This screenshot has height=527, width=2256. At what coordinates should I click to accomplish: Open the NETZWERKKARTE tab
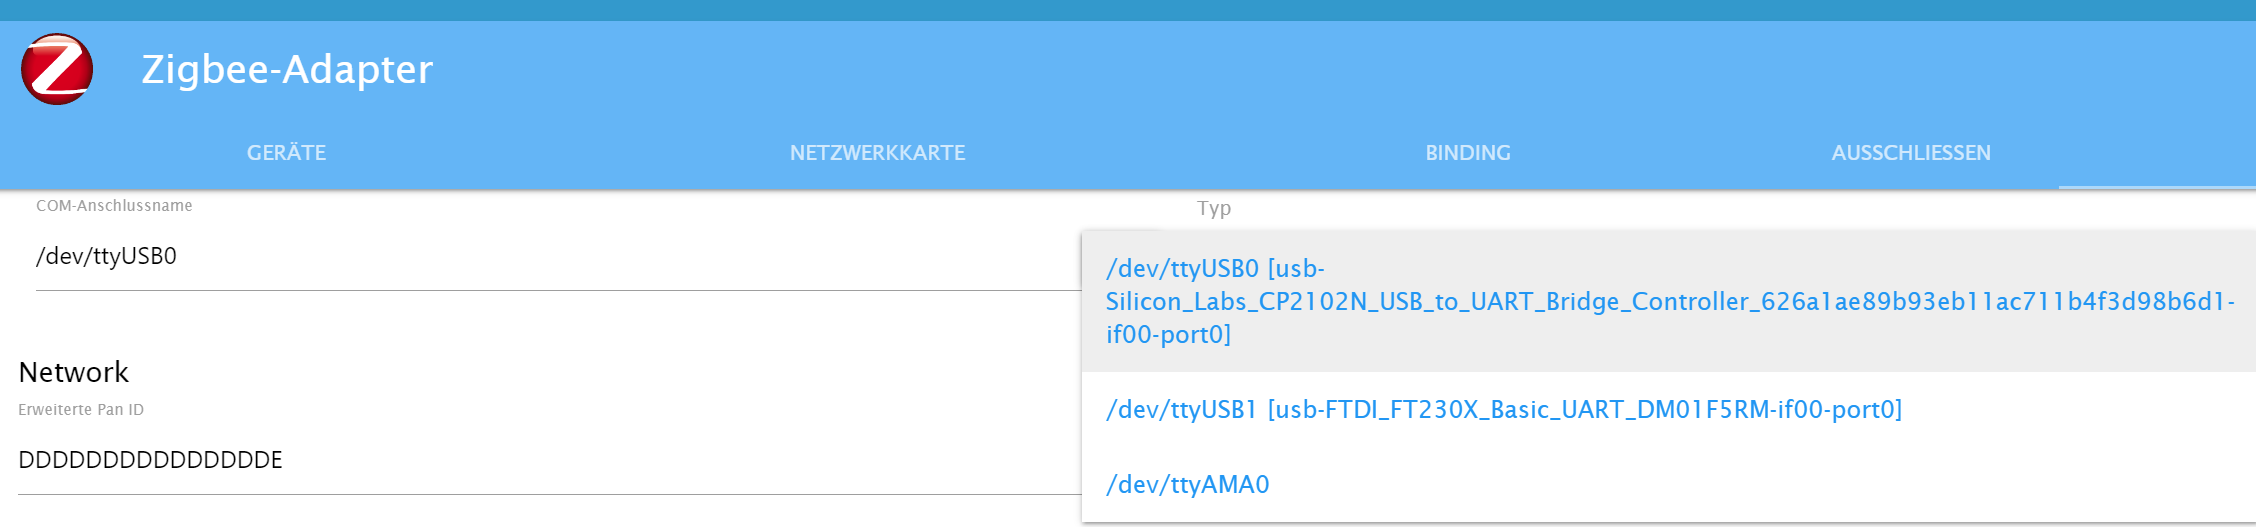pos(877,153)
